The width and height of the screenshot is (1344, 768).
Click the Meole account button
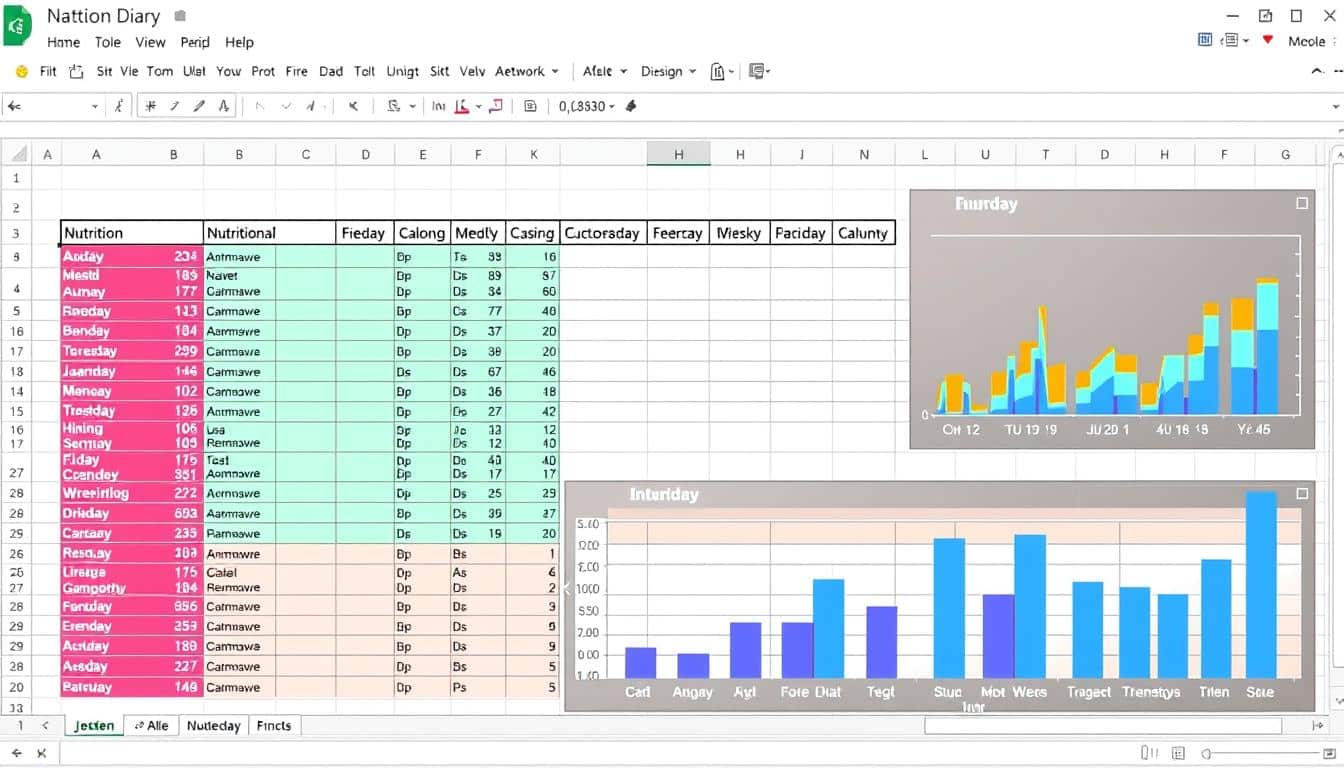[1306, 41]
